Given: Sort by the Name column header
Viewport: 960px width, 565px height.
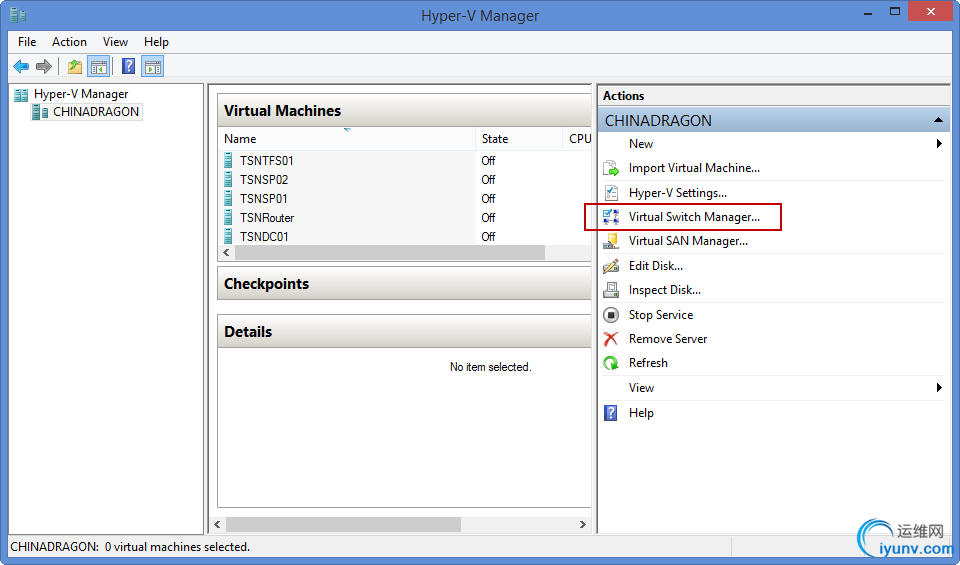Looking at the screenshot, I should point(347,139).
